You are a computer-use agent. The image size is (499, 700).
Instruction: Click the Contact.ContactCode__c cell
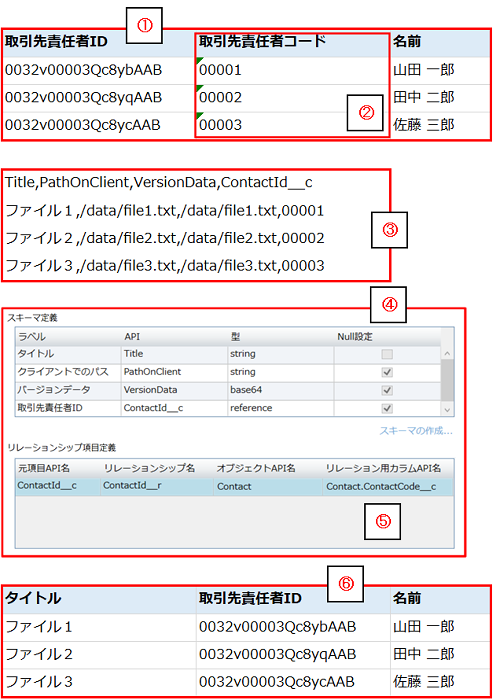click(381, 486)
